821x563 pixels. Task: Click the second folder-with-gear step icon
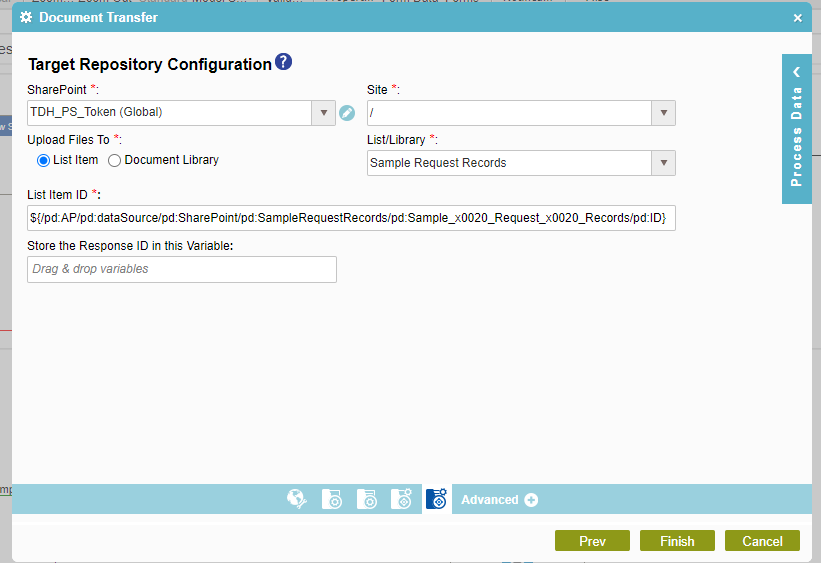pos(367,500)
